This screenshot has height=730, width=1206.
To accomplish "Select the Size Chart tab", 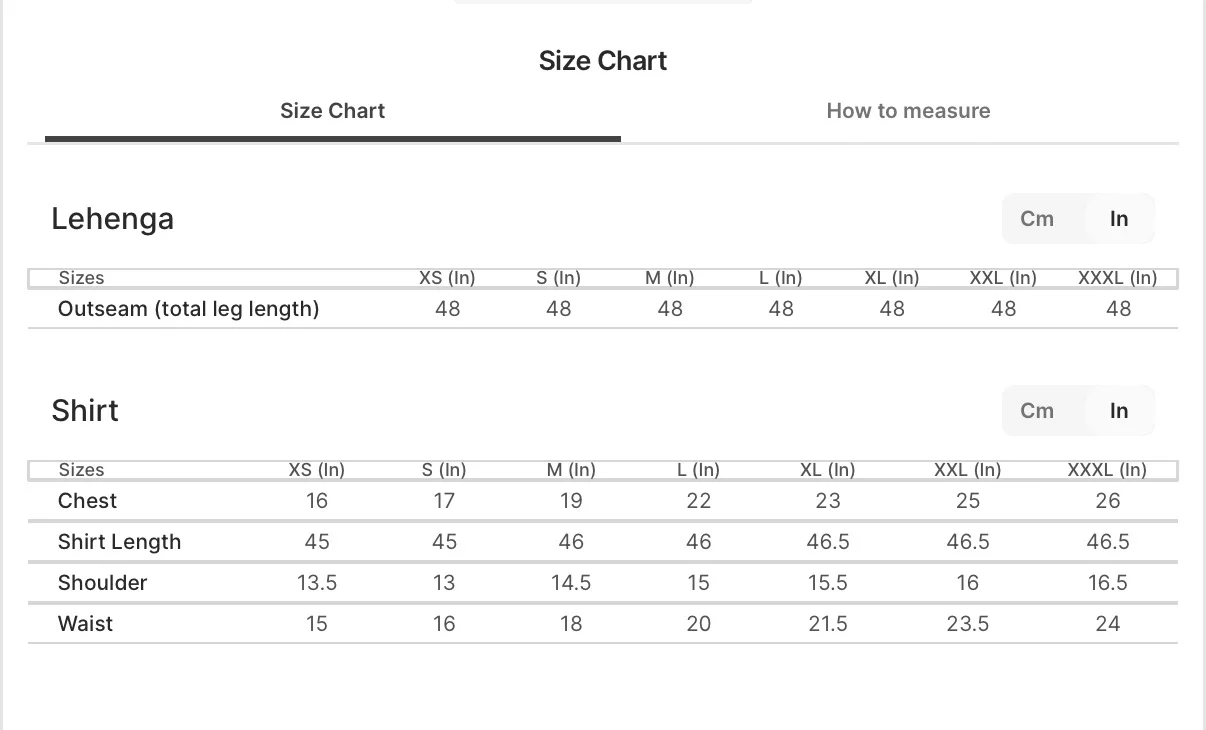I will [332, 111].
